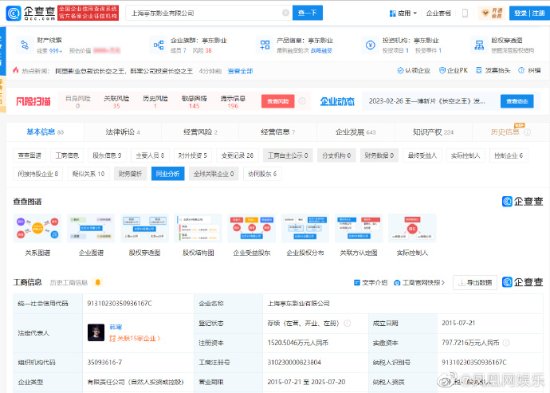
Task: Open the 财产线索 card icon
Action: pyautogui.click(x=25, y=45)
